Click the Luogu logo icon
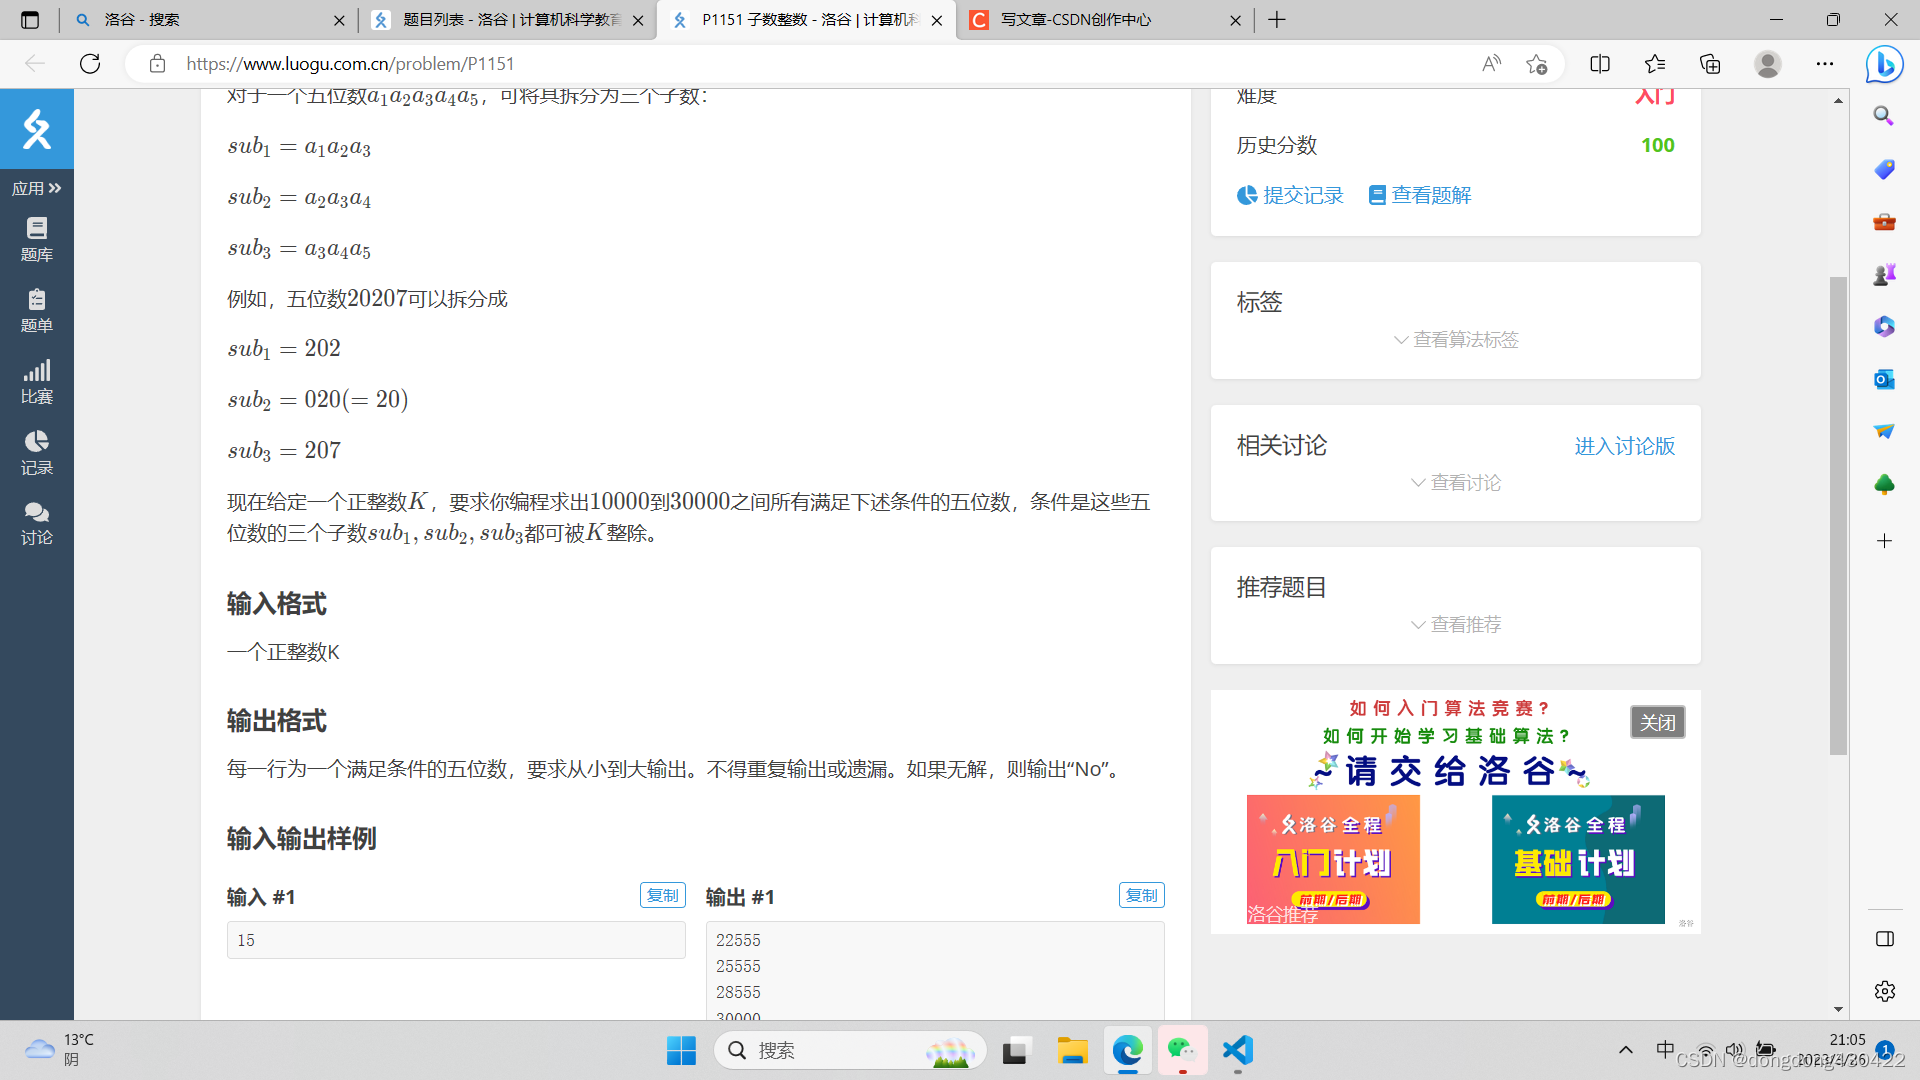1920x1080 pixels. click(37, 129)
